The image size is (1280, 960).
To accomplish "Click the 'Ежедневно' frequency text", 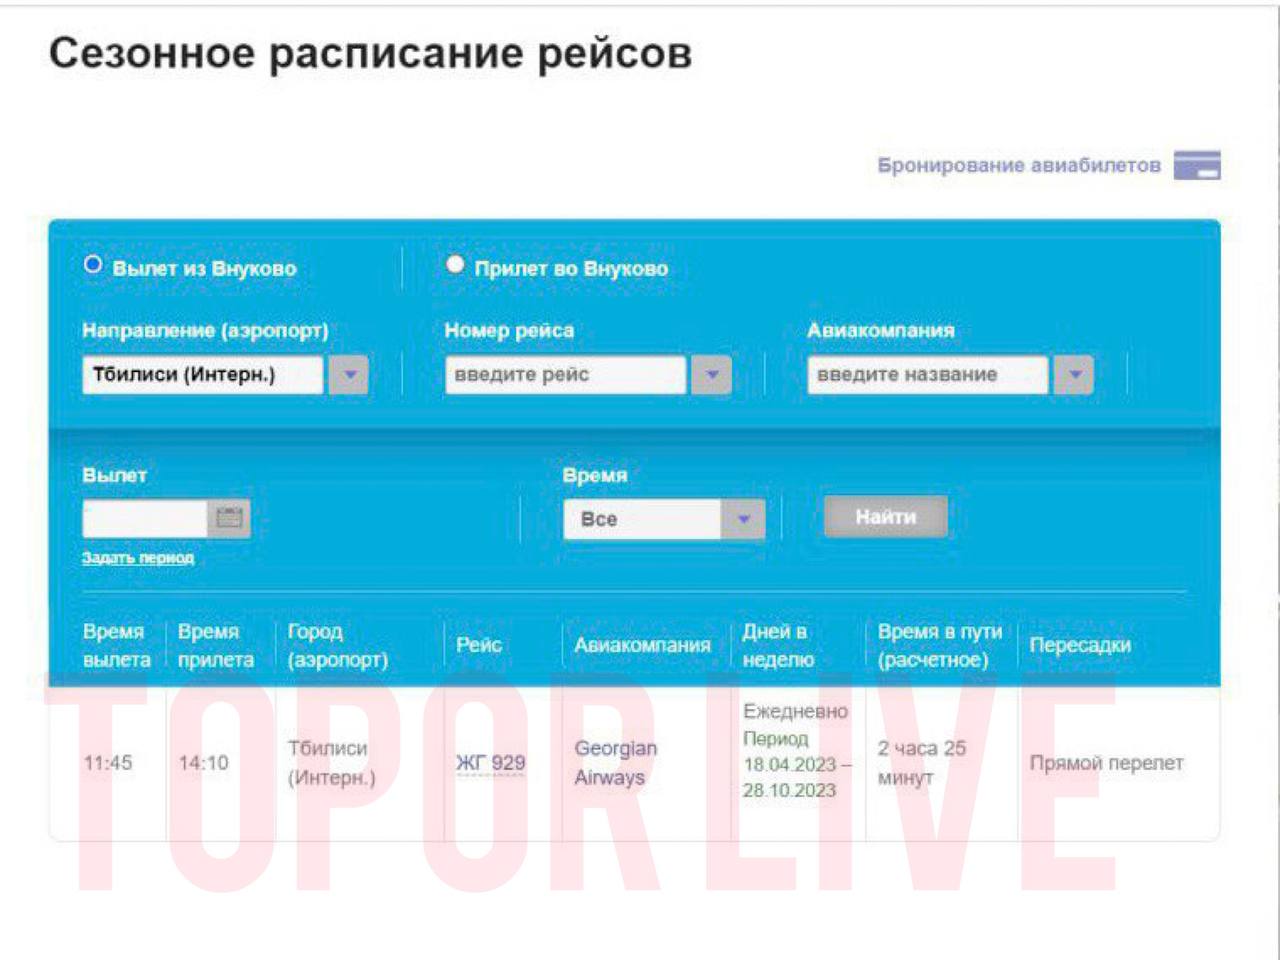I will 795,711.
